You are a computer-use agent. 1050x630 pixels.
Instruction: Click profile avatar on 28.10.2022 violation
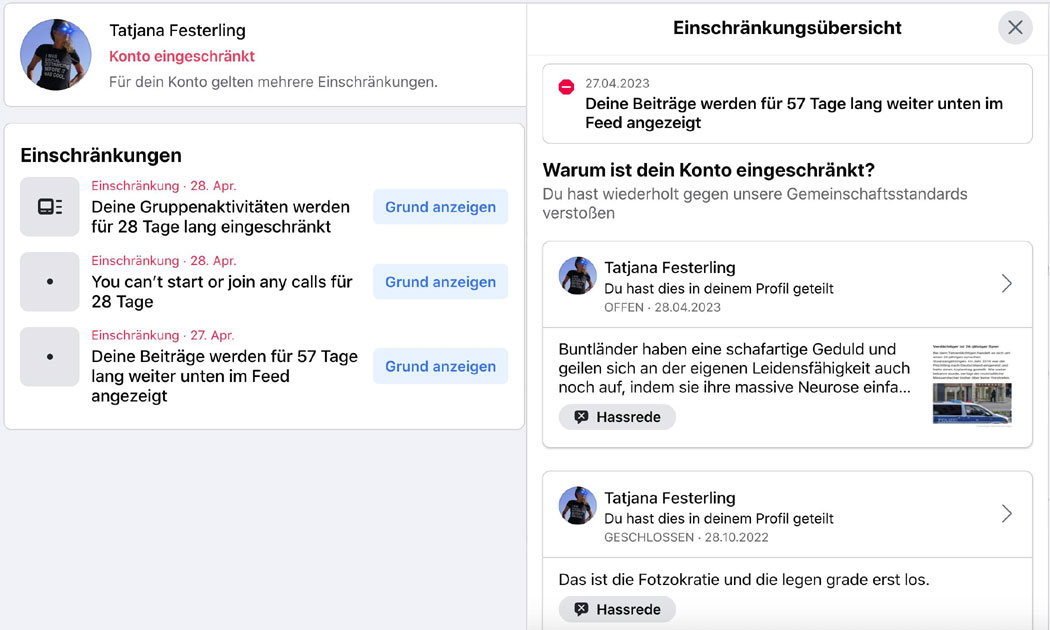click(577, 505)
